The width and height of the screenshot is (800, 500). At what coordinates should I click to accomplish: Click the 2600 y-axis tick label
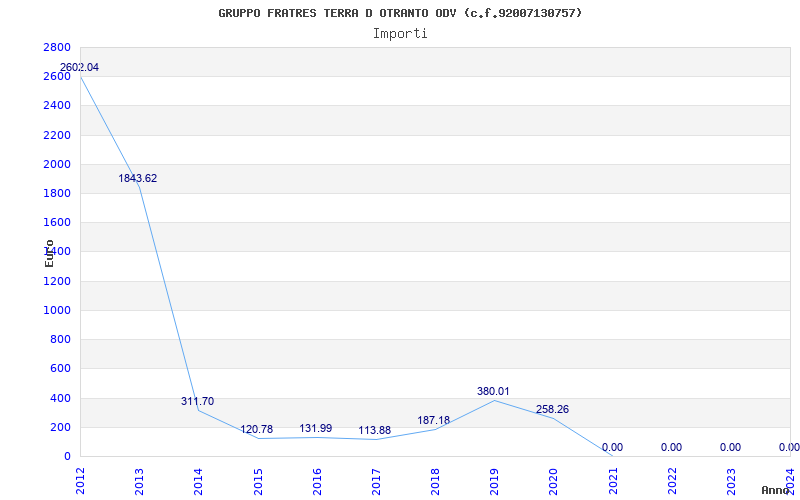pos(57,77)
